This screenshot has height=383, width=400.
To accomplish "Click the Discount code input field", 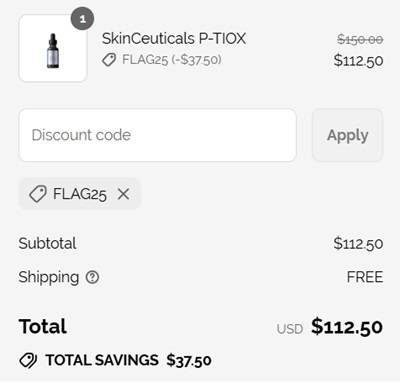I will pos(158,135).
